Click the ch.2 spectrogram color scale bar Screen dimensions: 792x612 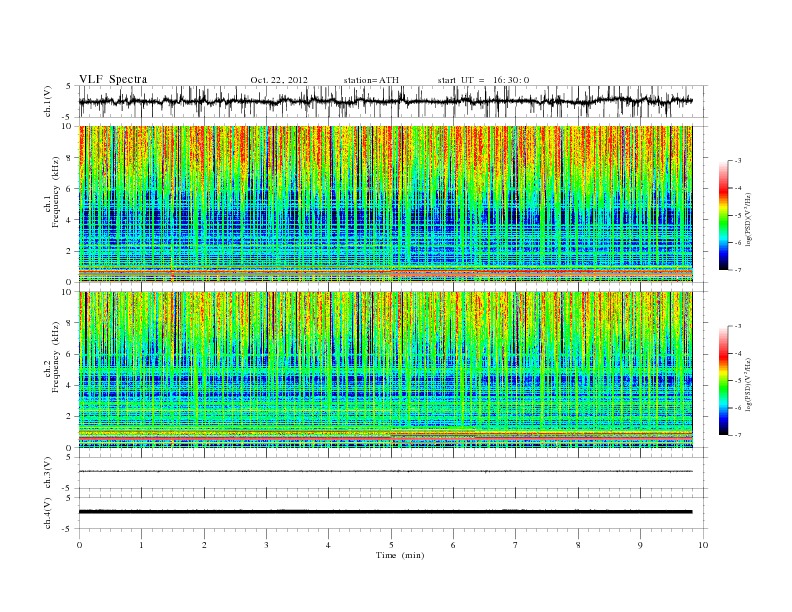point(723,381)
